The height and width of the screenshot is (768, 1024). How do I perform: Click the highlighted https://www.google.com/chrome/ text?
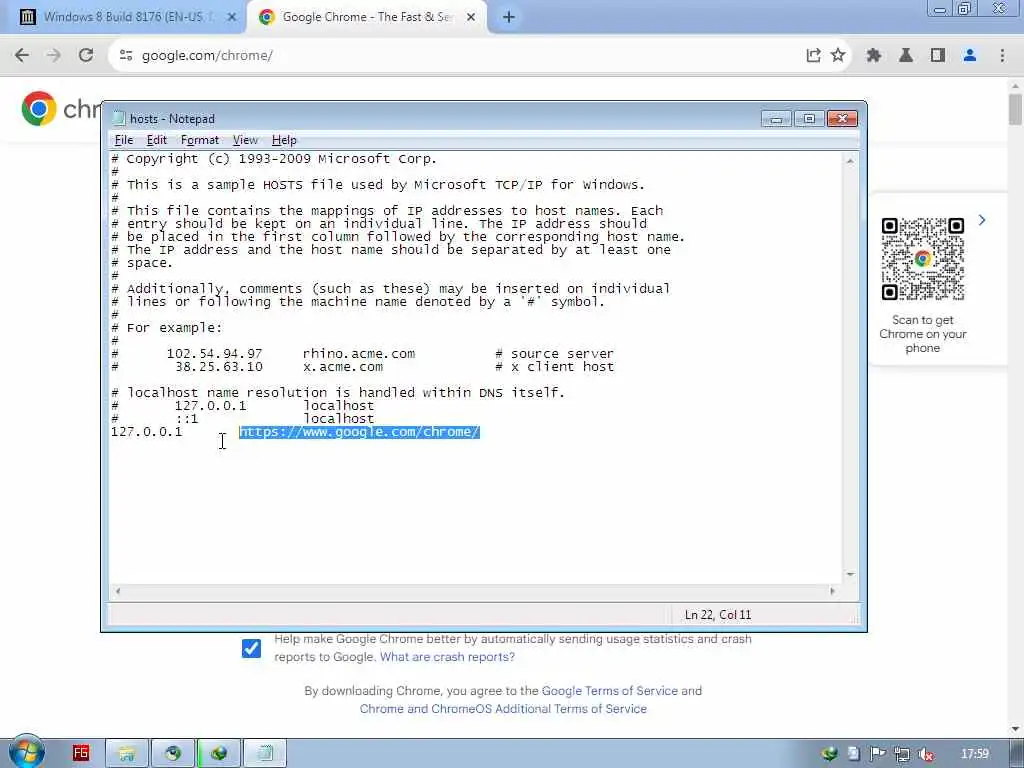pos(359,432)
